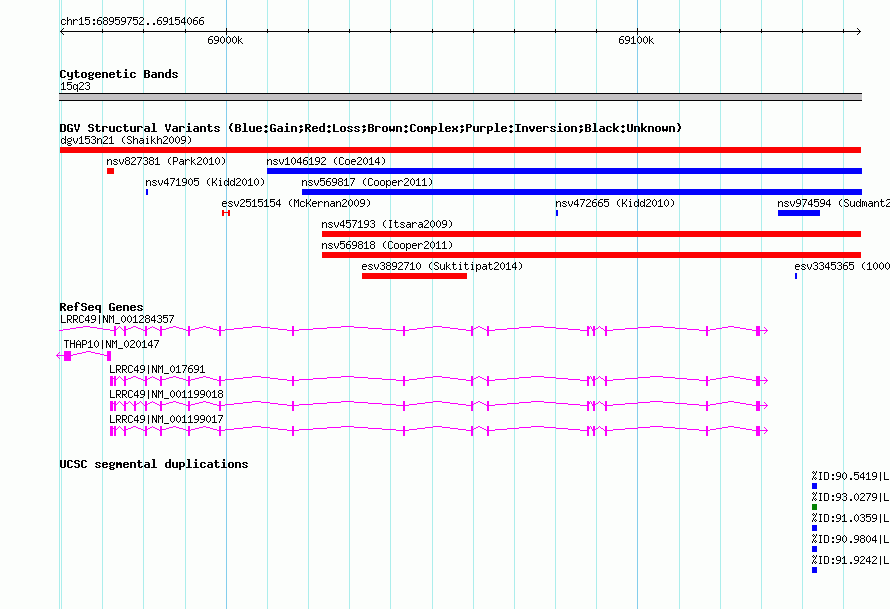Click the nsv1046192 (Coe2014) blue gain bar

(x=564, y=171)
